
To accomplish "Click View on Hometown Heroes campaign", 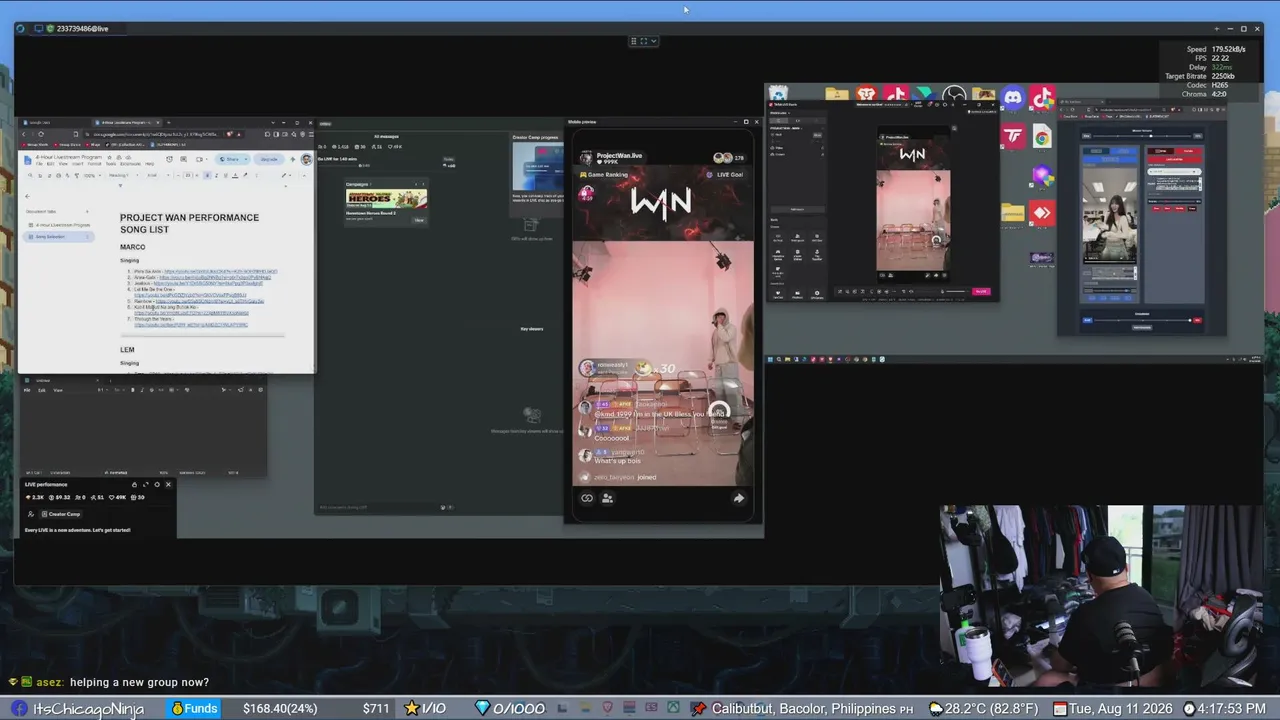I will [419, 220].
